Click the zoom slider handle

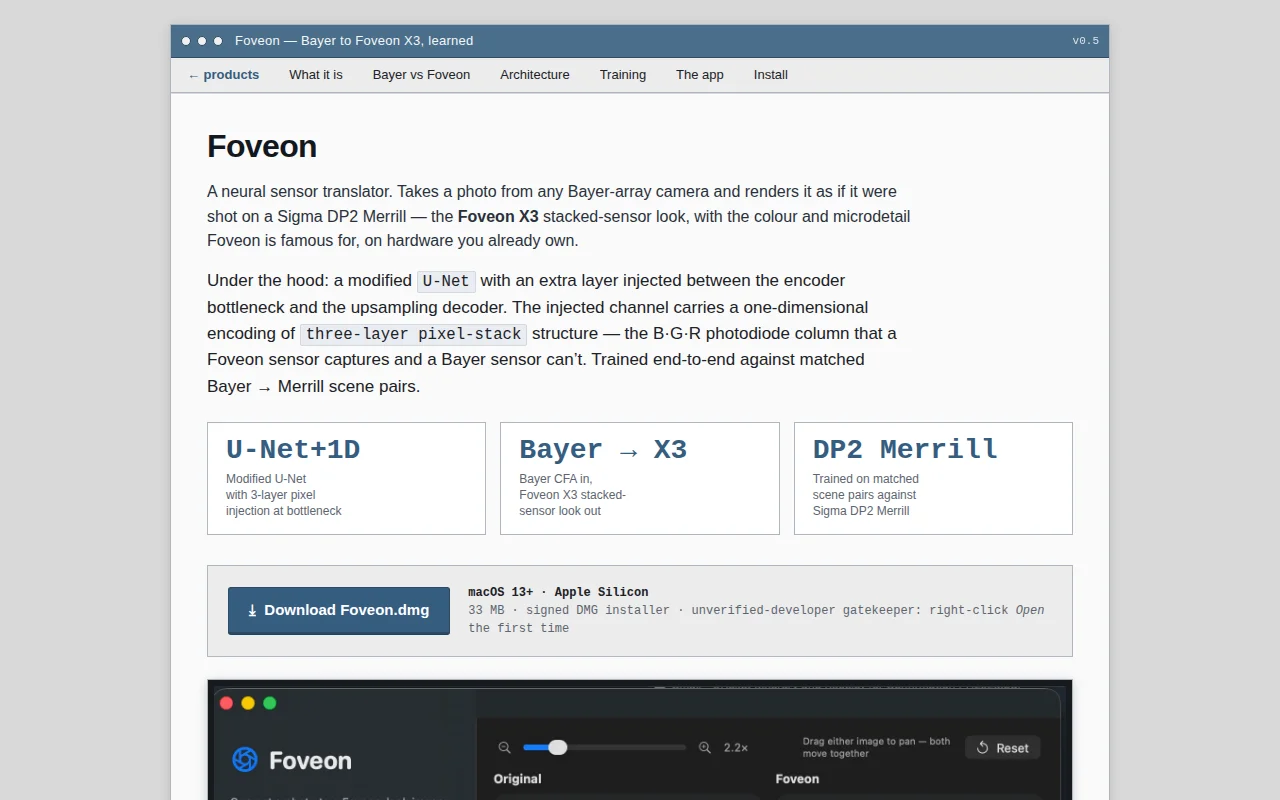pos(558,747)
